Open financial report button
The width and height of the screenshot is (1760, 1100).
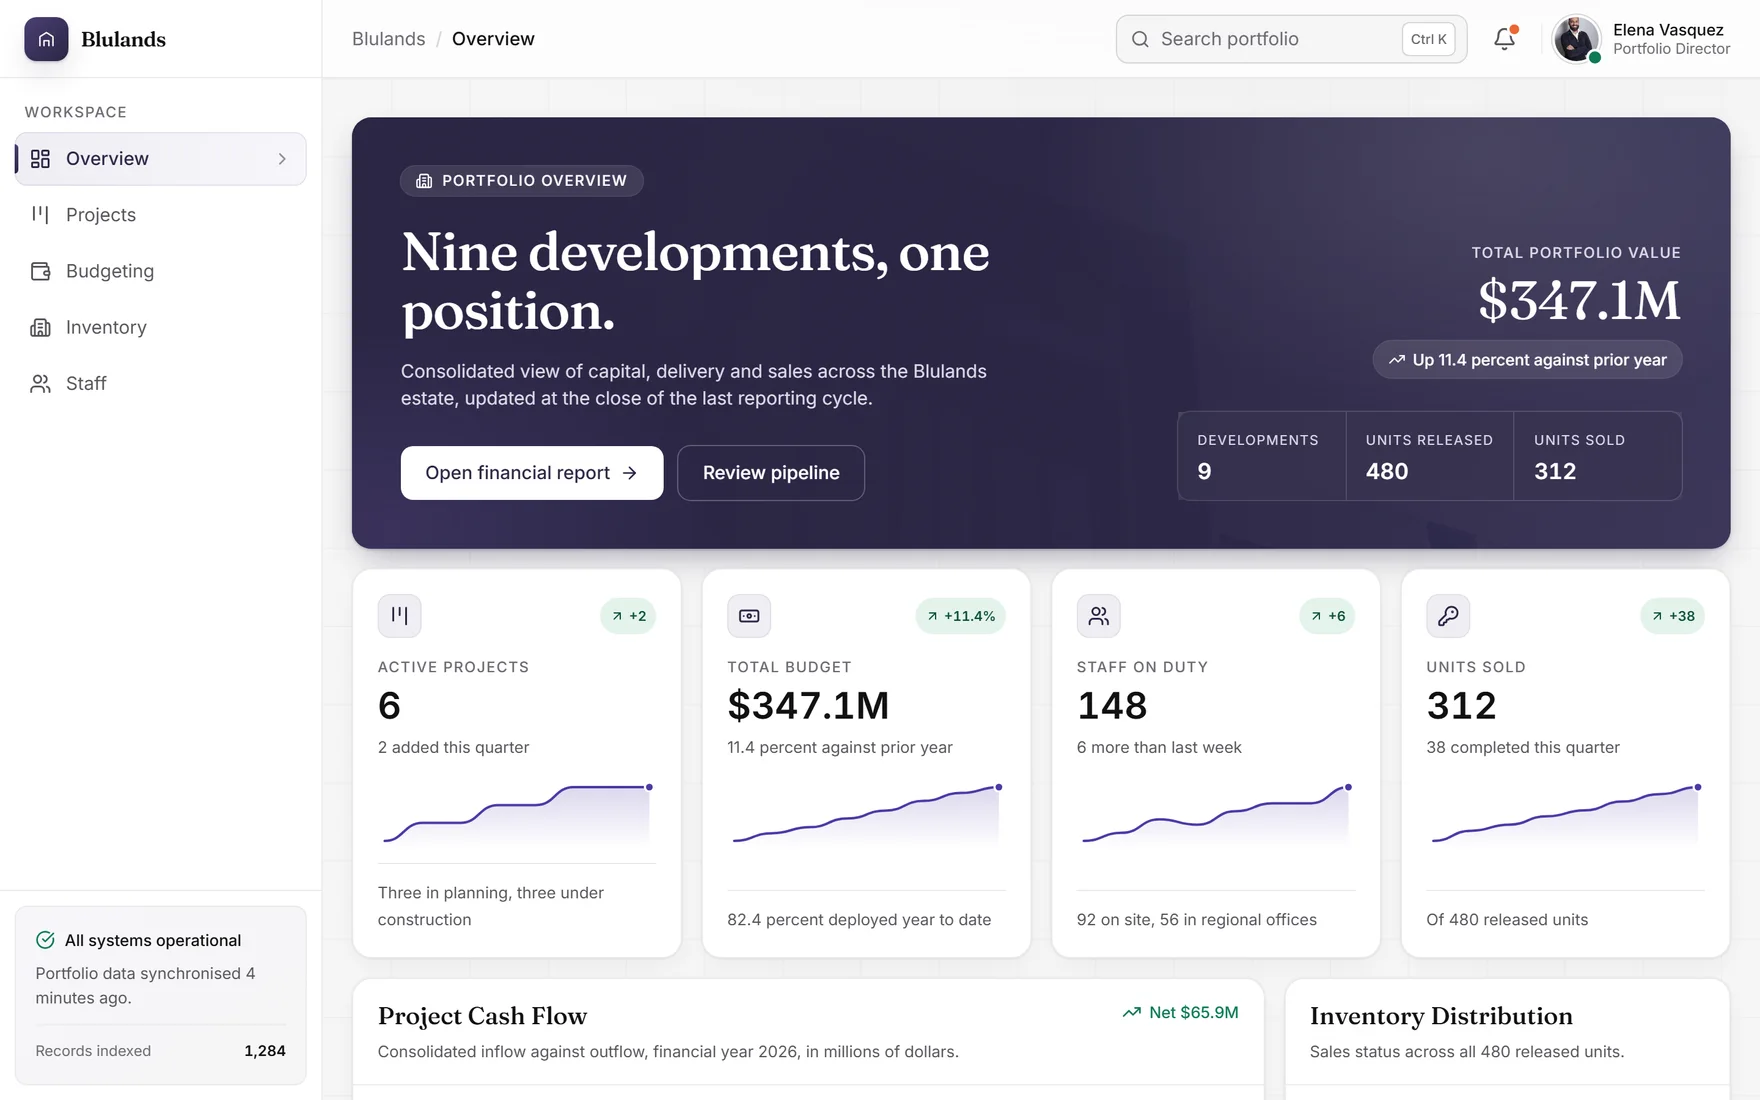coord(532,473)
